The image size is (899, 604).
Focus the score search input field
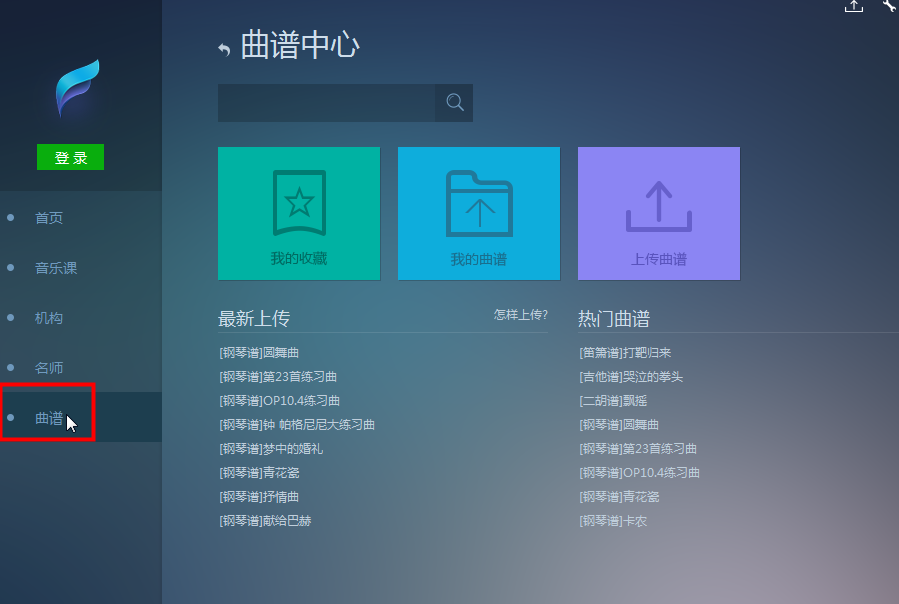pos(326,103)
